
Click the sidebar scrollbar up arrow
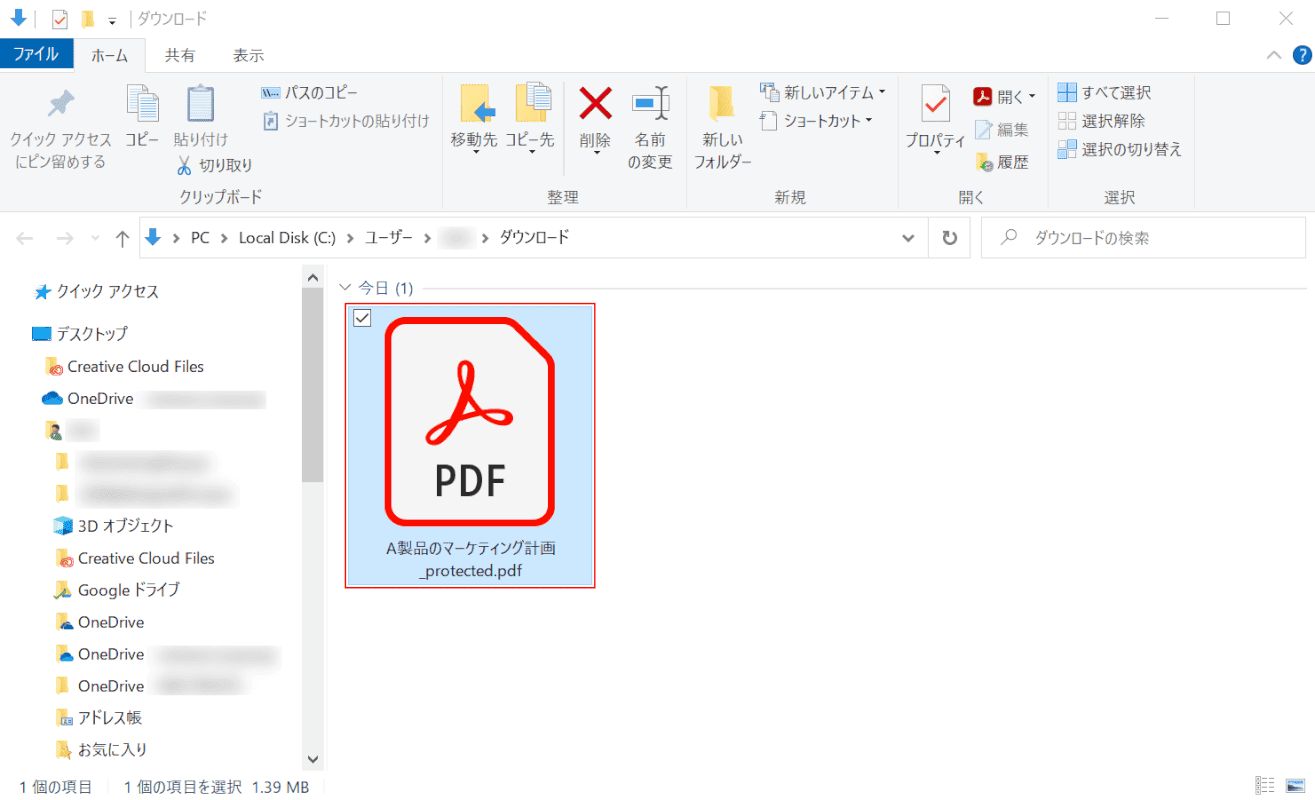coord(312,277)
